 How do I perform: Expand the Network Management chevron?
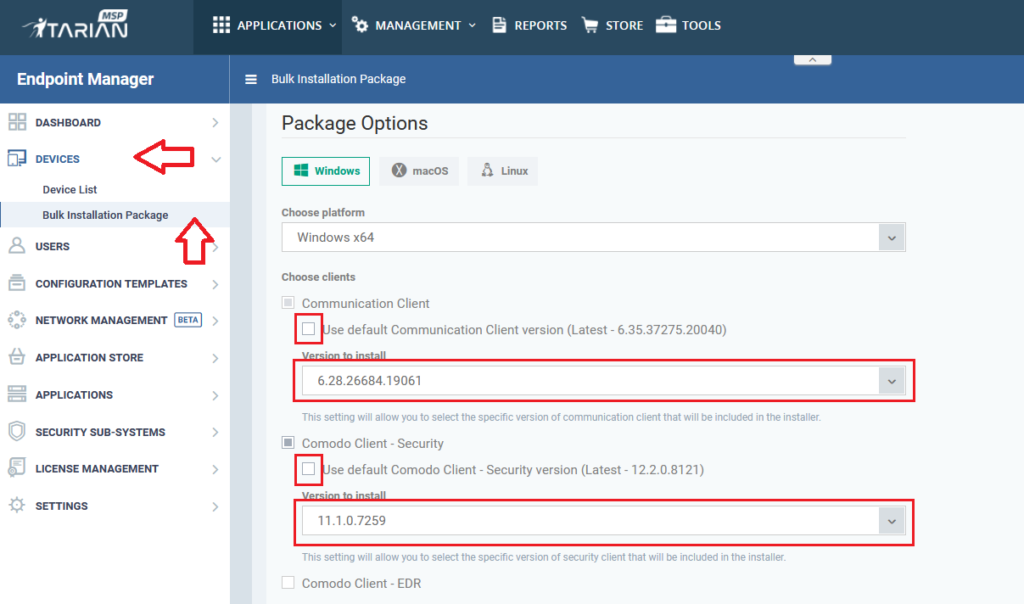[216, 321]
